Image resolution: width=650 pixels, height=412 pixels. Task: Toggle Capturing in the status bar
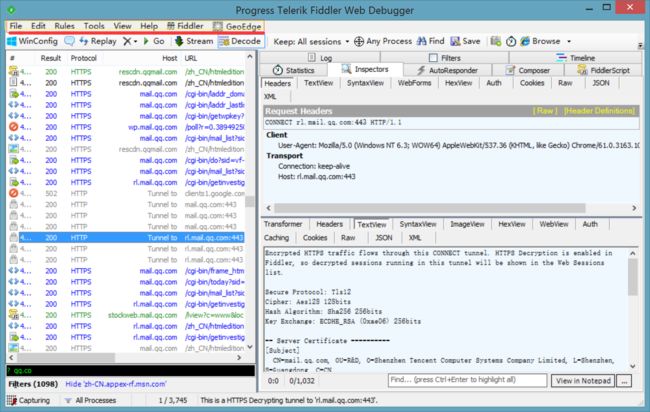click(29, 400)
